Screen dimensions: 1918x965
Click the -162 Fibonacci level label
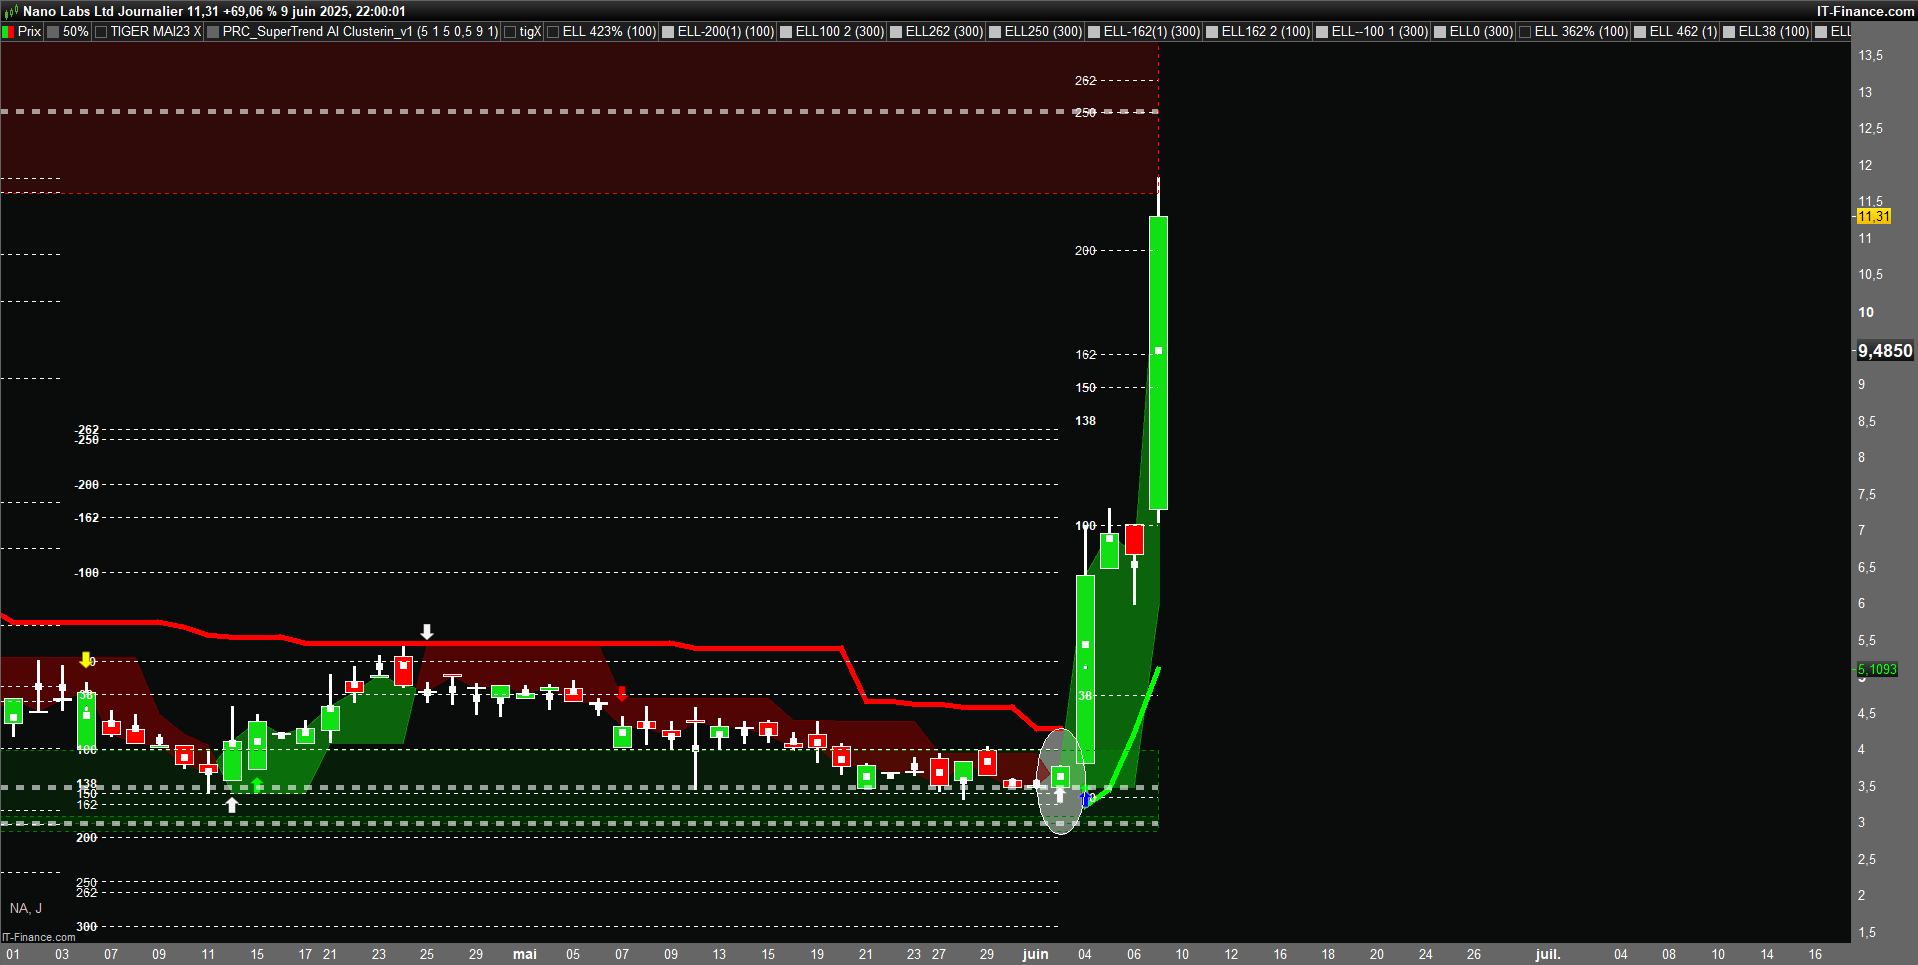coord(87,518)
